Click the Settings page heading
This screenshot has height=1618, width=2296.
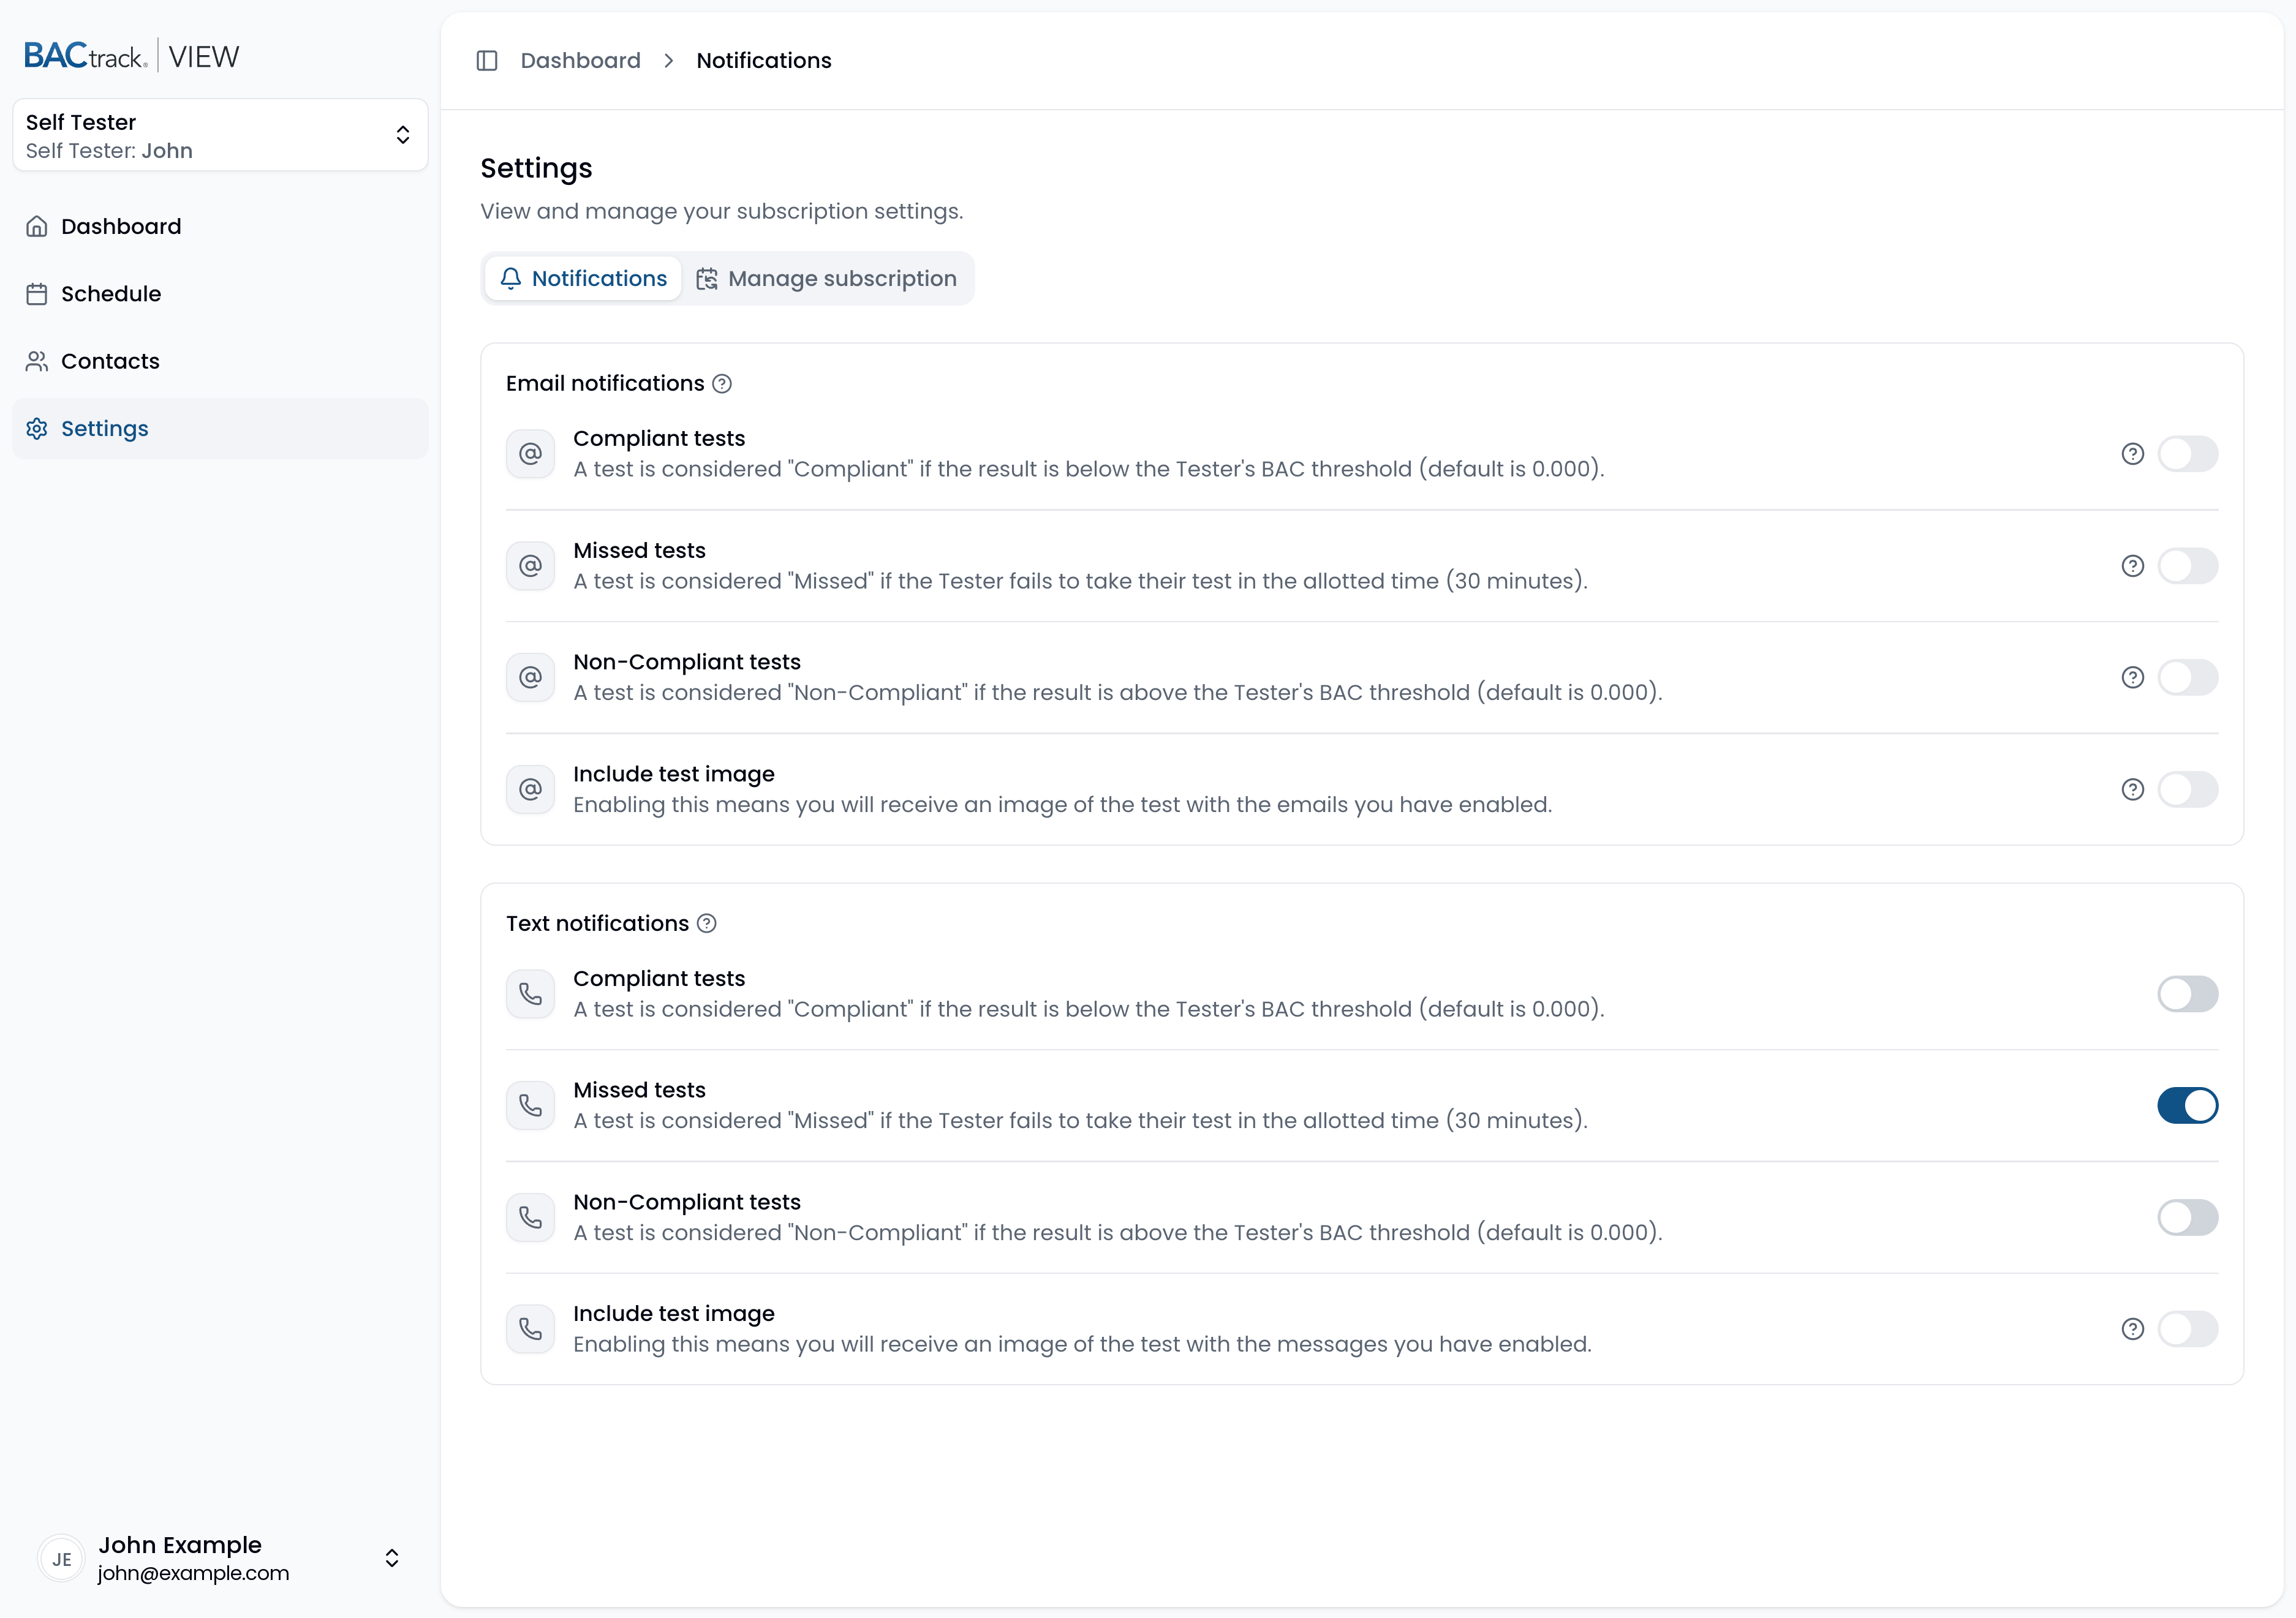click(537, 168)
